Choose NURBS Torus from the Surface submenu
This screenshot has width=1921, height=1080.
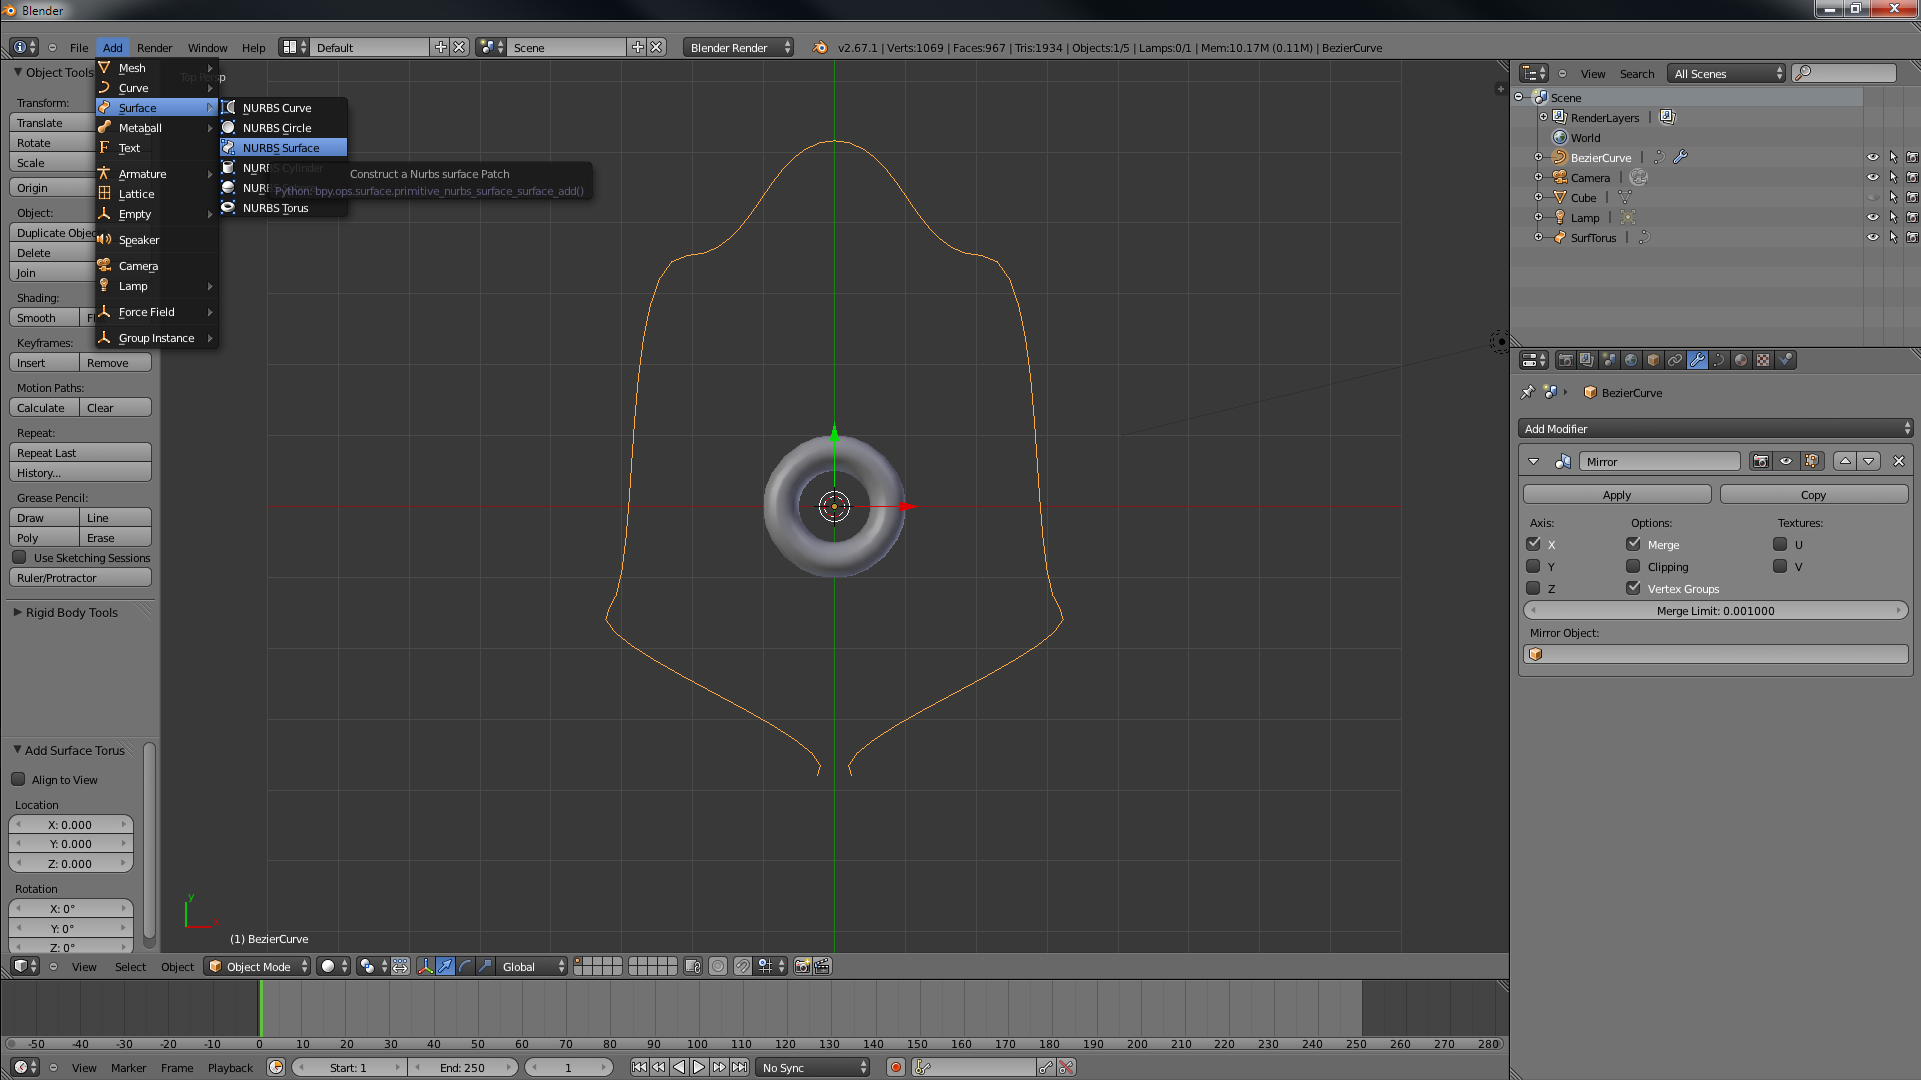point(275,208)
